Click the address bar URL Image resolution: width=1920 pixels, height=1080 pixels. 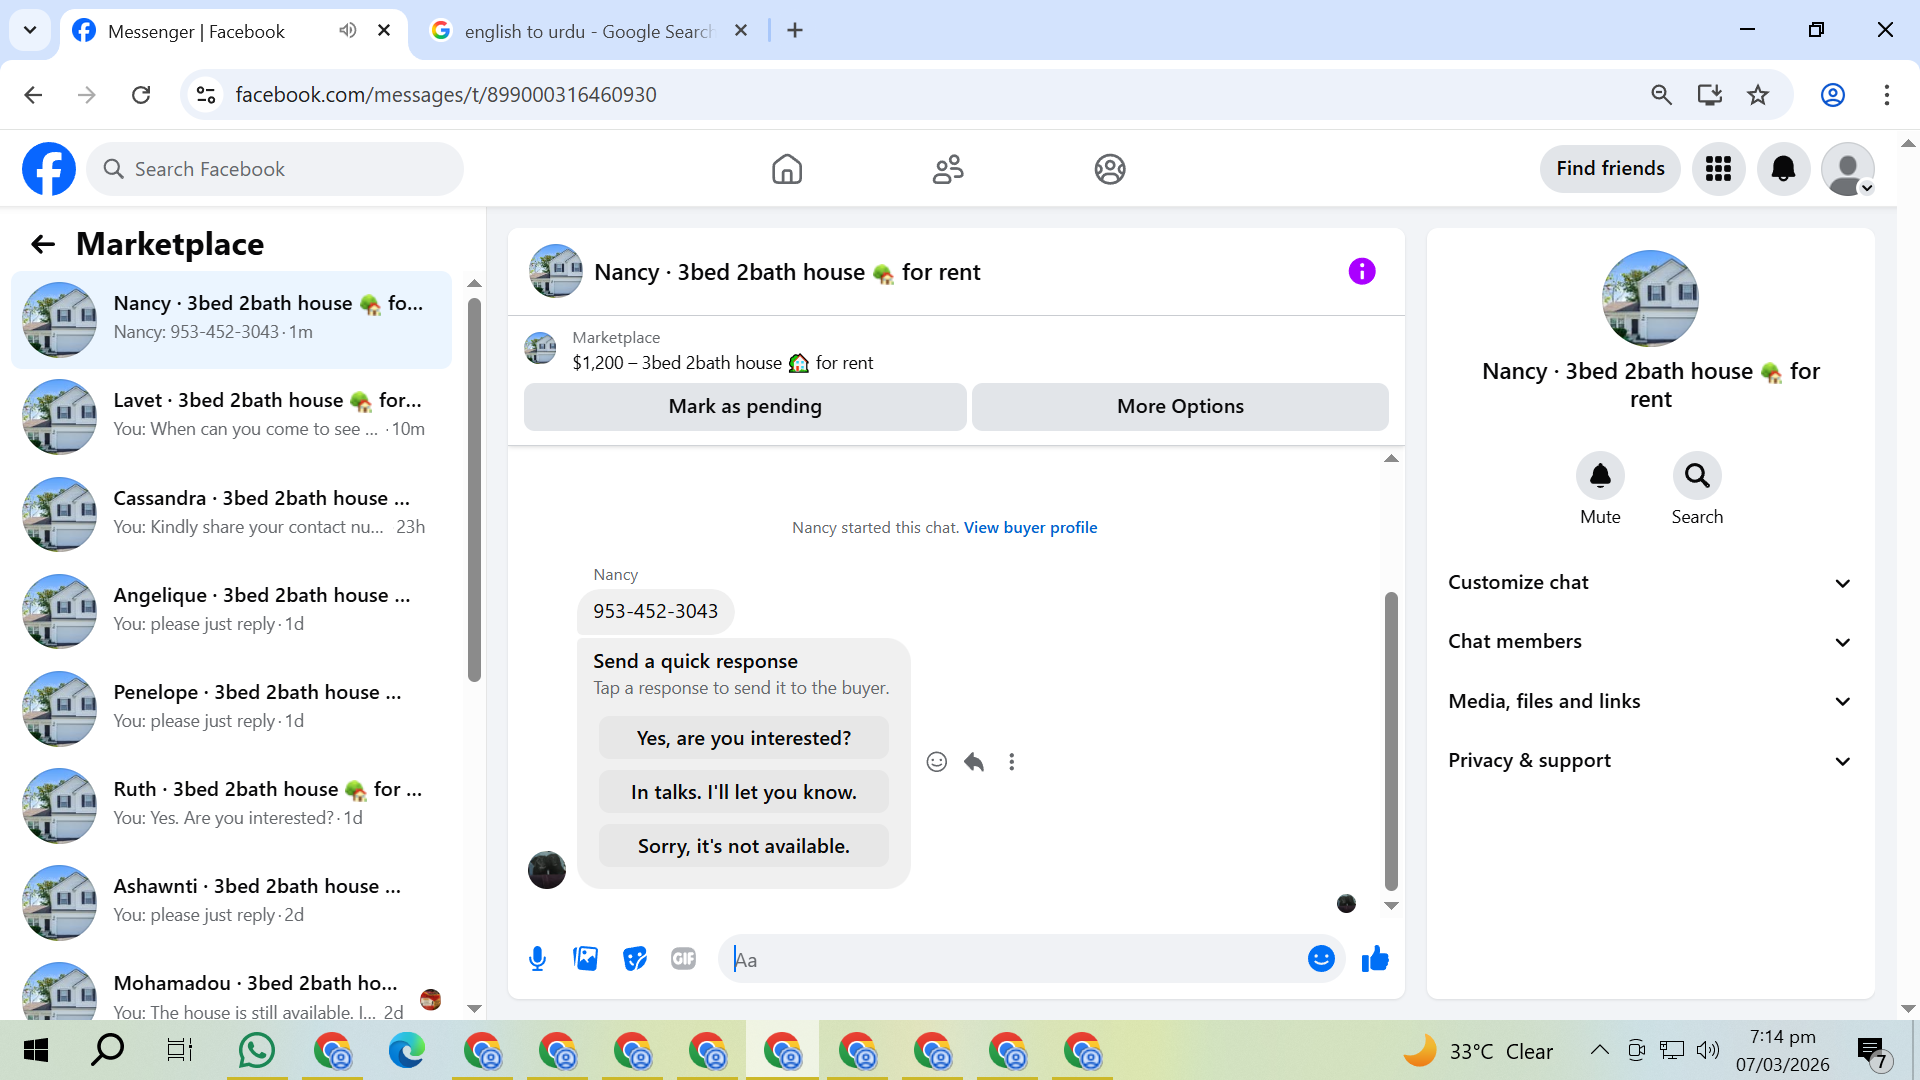[x=445, y=95]
